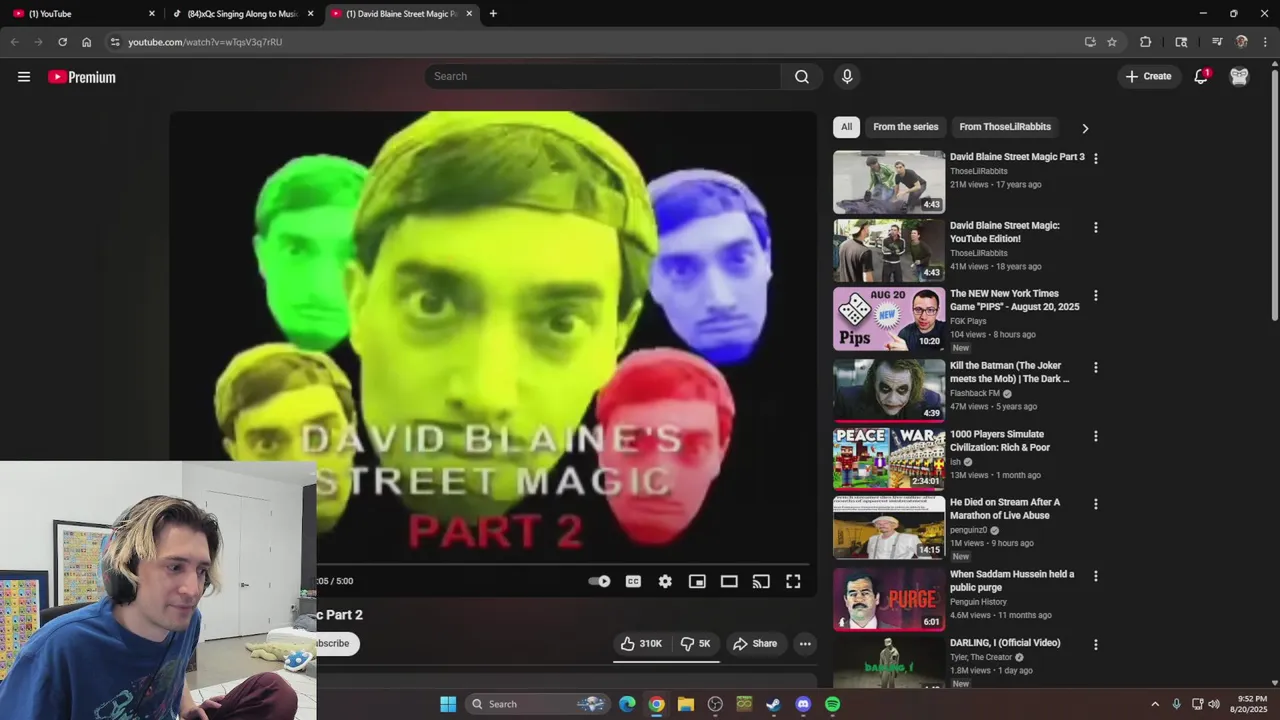Select the All filter chip

(x=846, y=127)
